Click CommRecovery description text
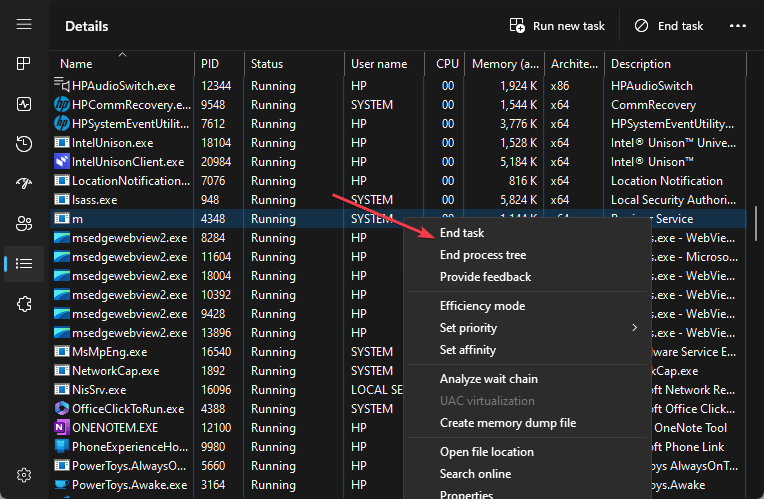Image resolution: width=764 pixels, height=499 pixels. coord(653,105)
